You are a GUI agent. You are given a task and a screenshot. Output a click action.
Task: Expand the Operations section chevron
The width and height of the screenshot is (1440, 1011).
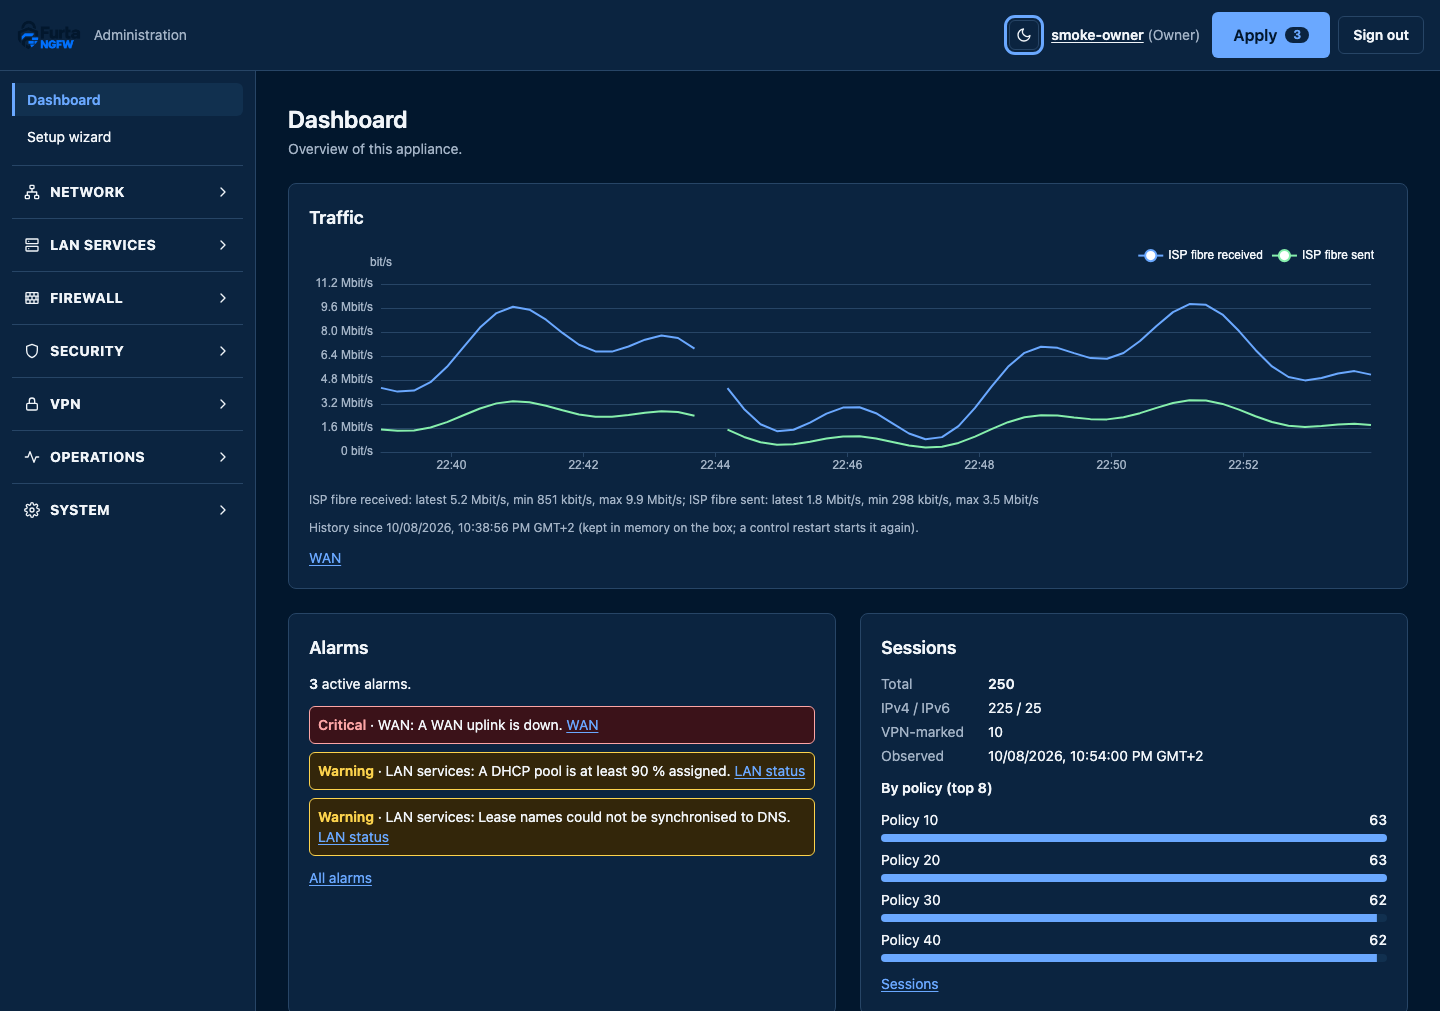(223, 457)
